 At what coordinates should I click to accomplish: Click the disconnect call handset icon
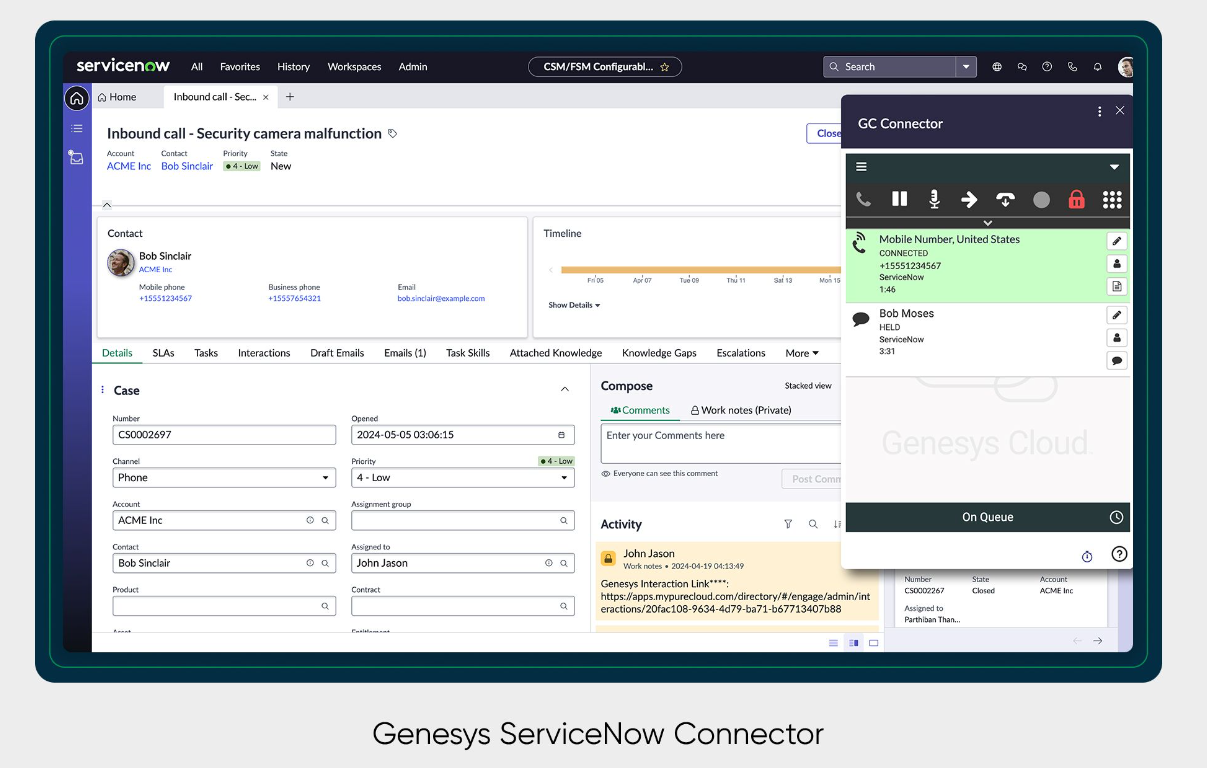(x=1005, y=199)
